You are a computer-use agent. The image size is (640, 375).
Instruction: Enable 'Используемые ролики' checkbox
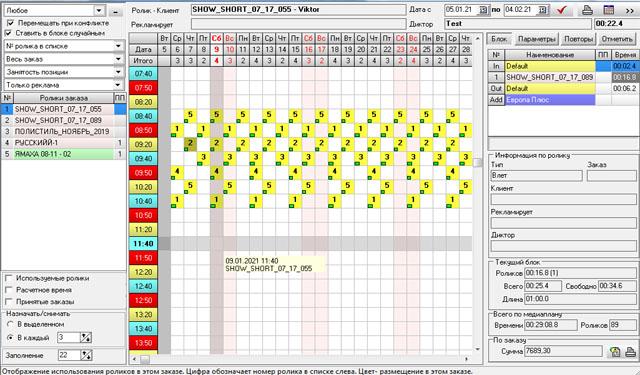pyautogui.click(x=9, y=278)
